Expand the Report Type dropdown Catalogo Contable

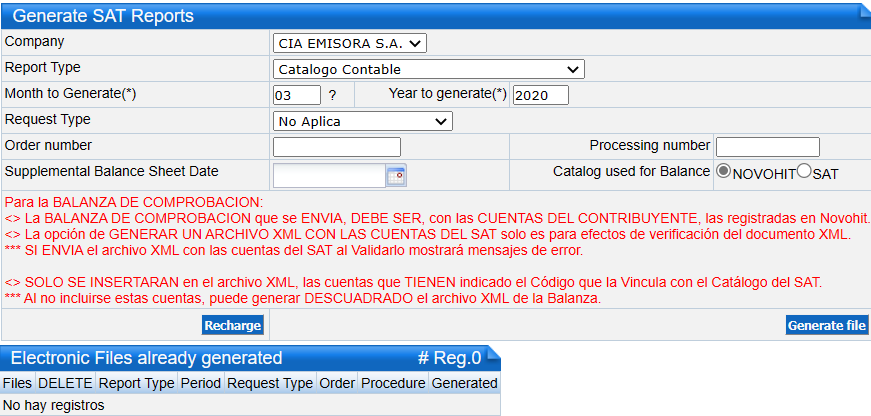click(x=428, y=69)
